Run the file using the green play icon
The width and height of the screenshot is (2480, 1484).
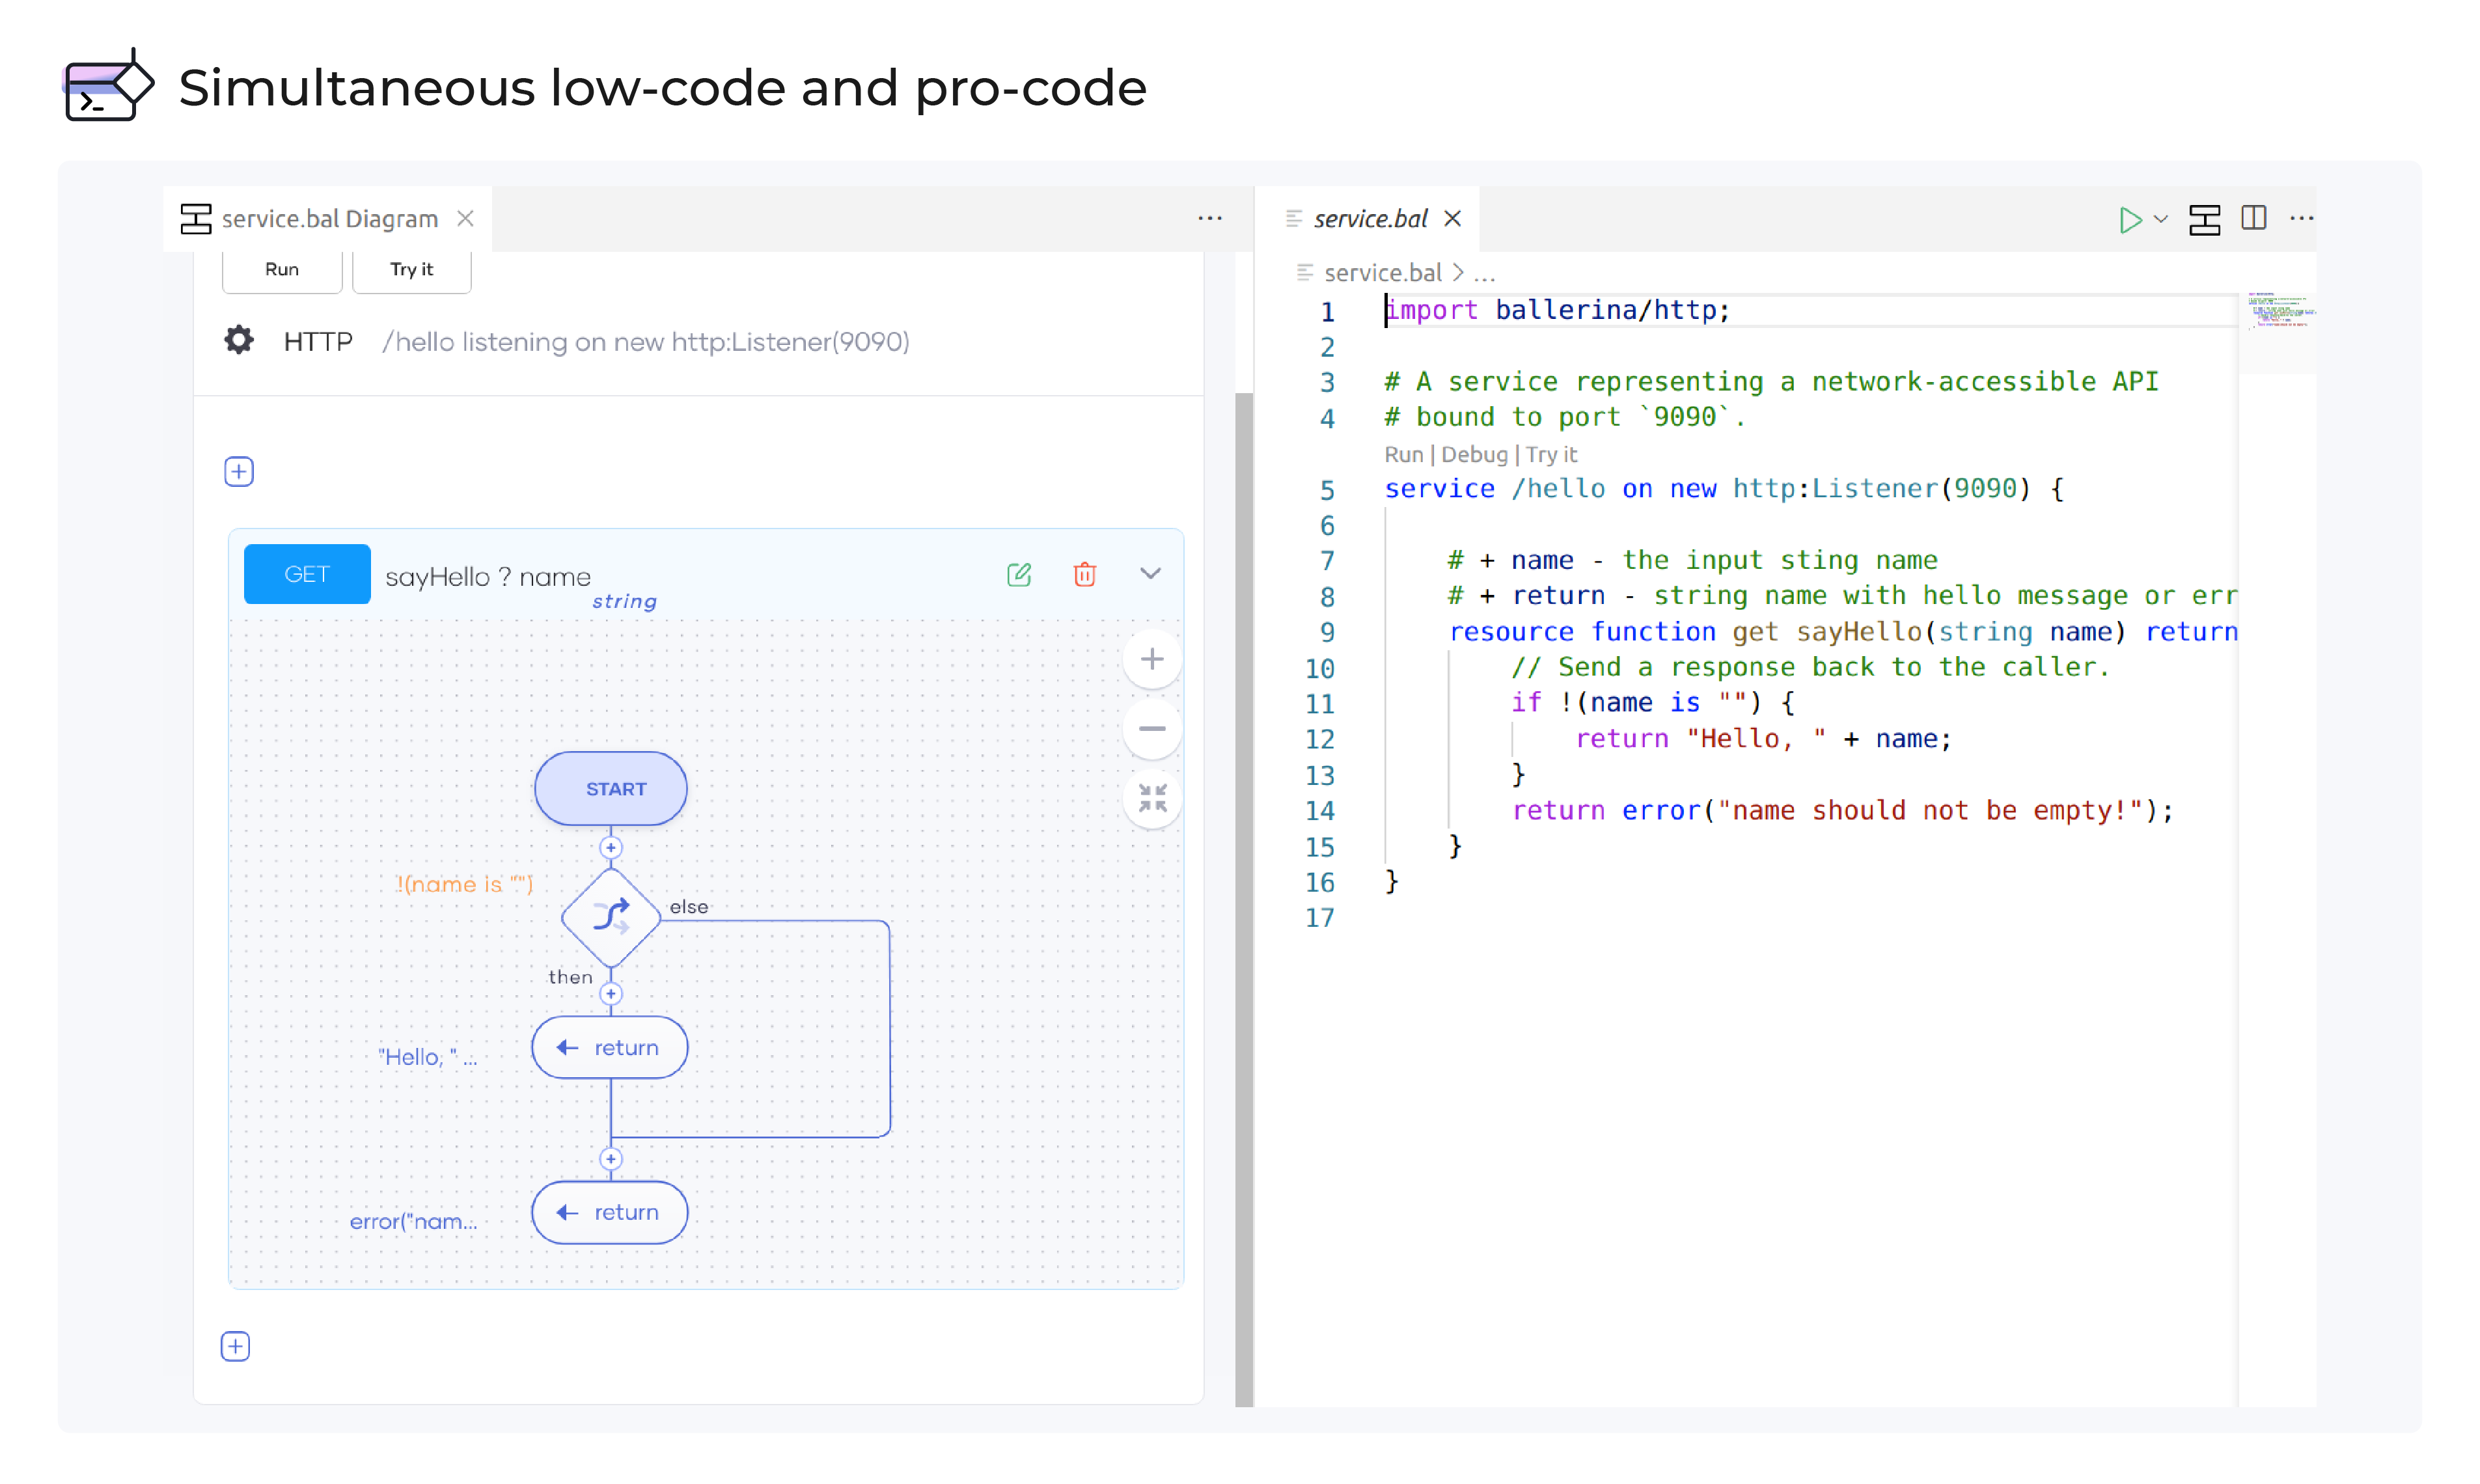pos(2130,219)
